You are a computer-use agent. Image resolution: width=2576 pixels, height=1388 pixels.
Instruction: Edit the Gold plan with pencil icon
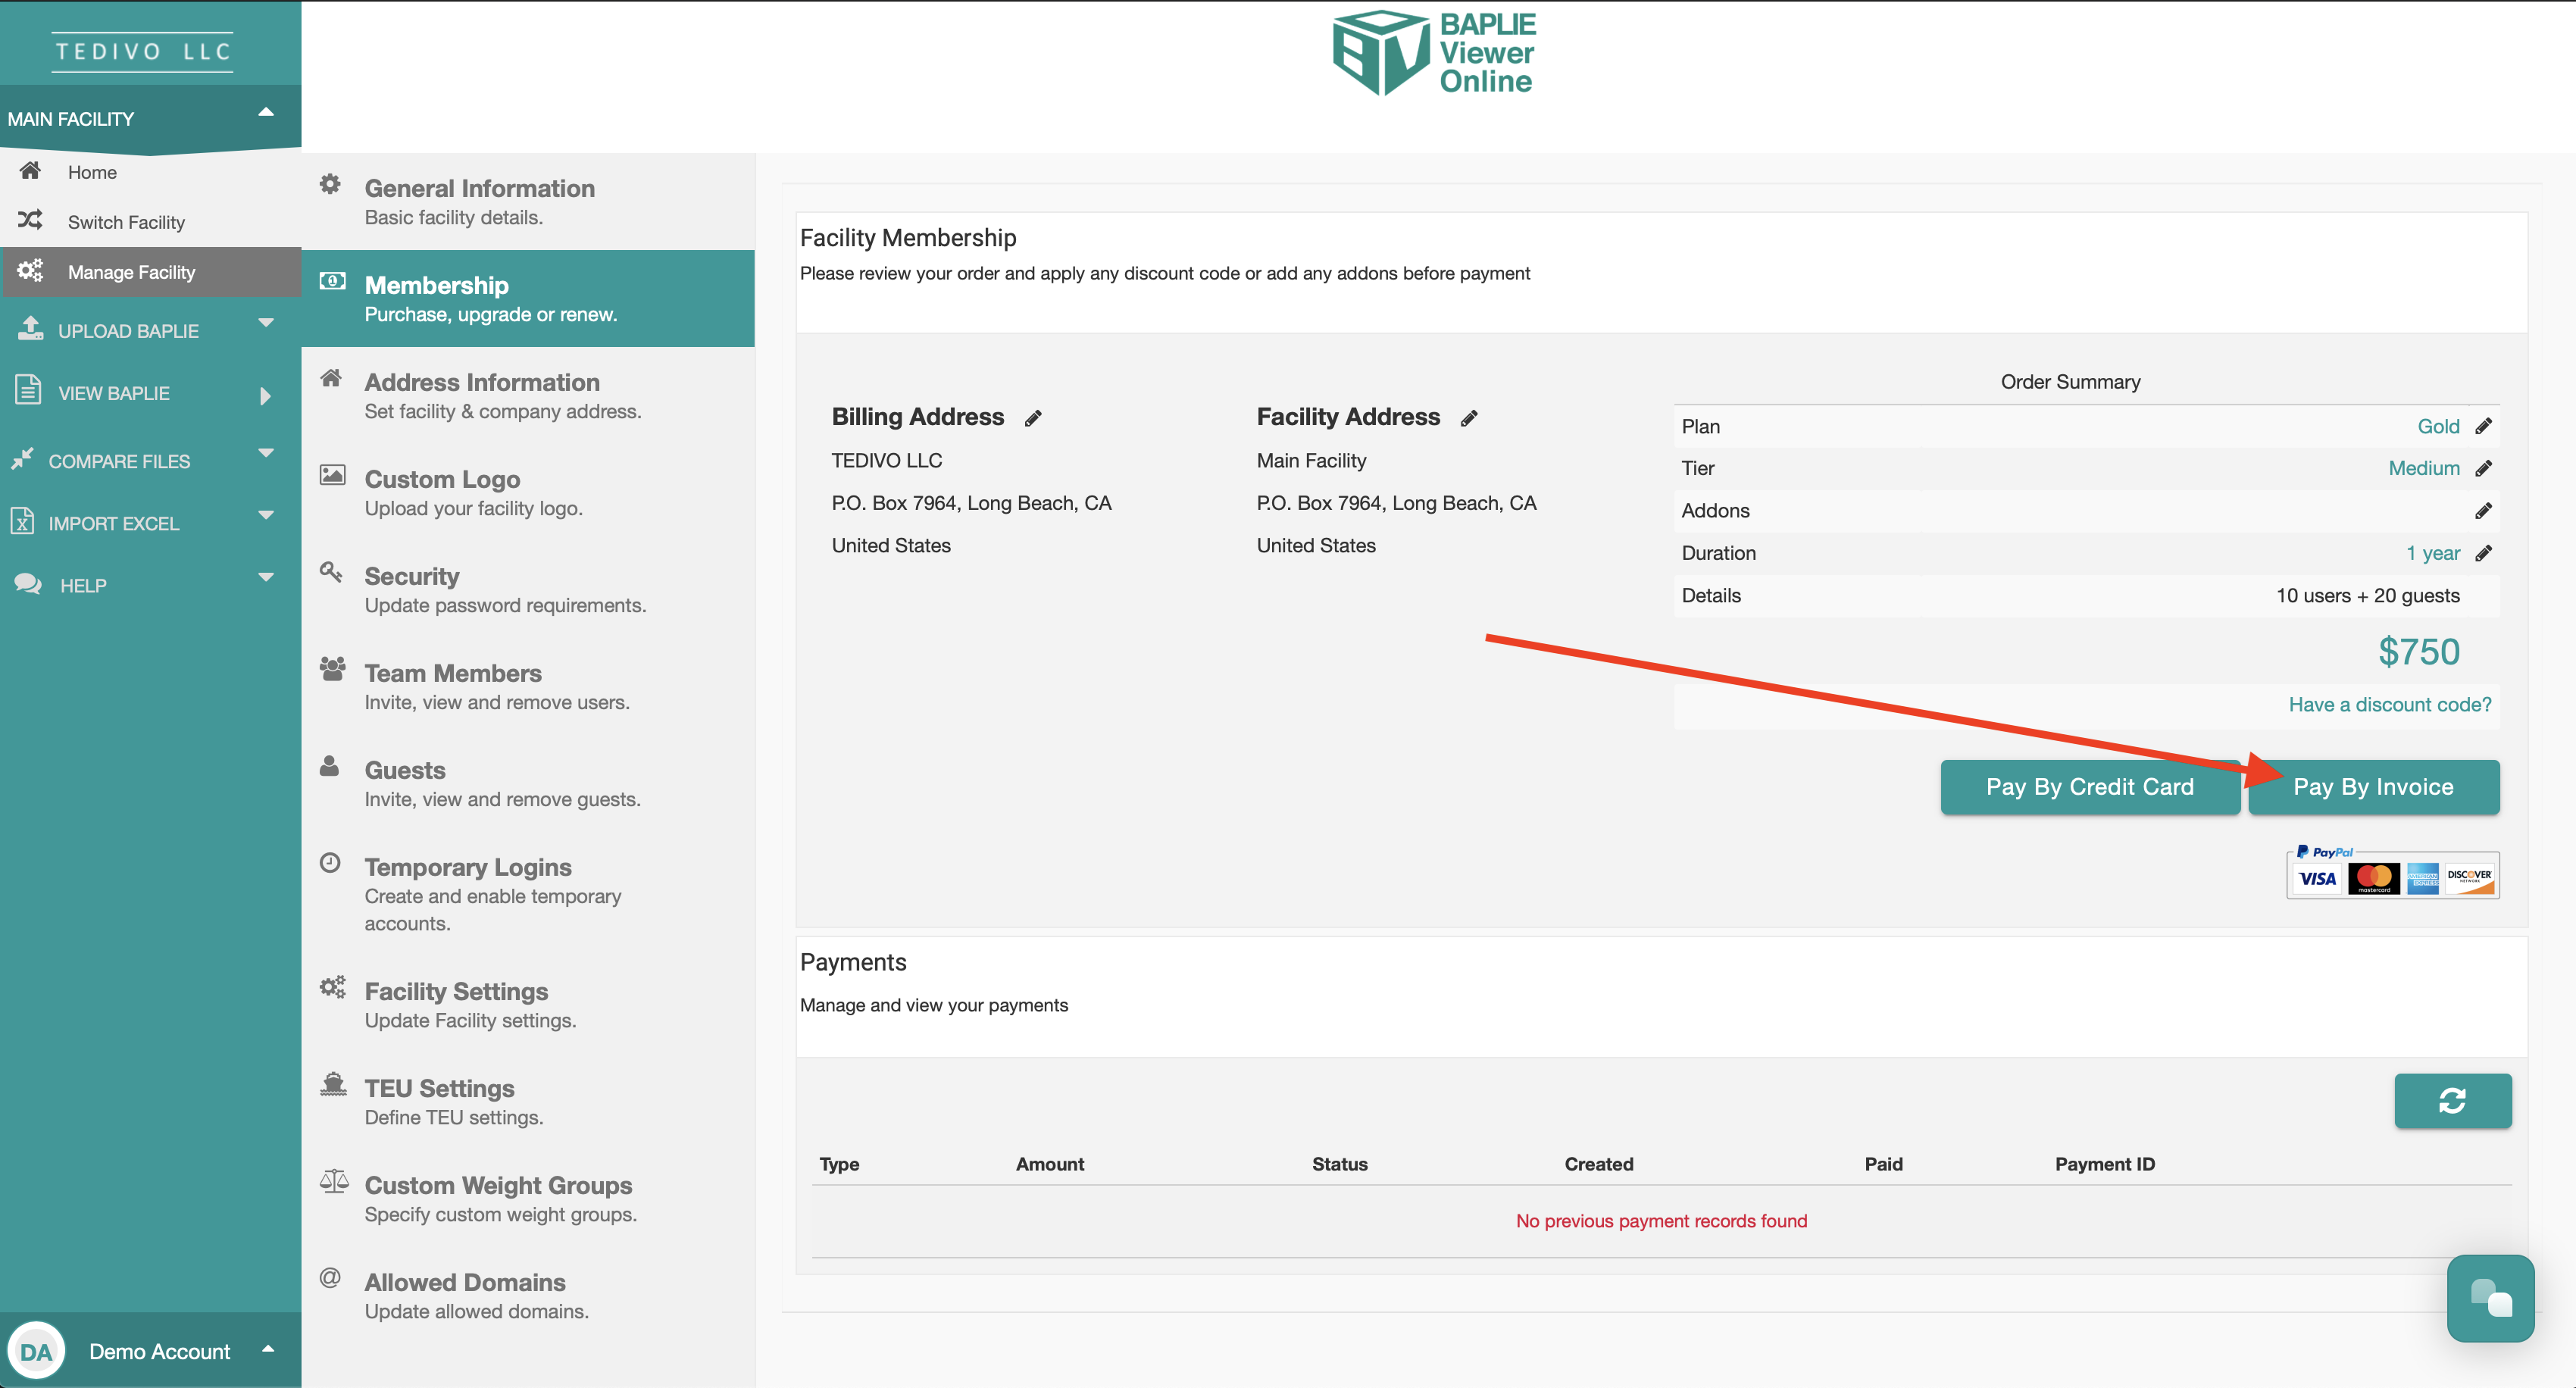point(2483,426)
